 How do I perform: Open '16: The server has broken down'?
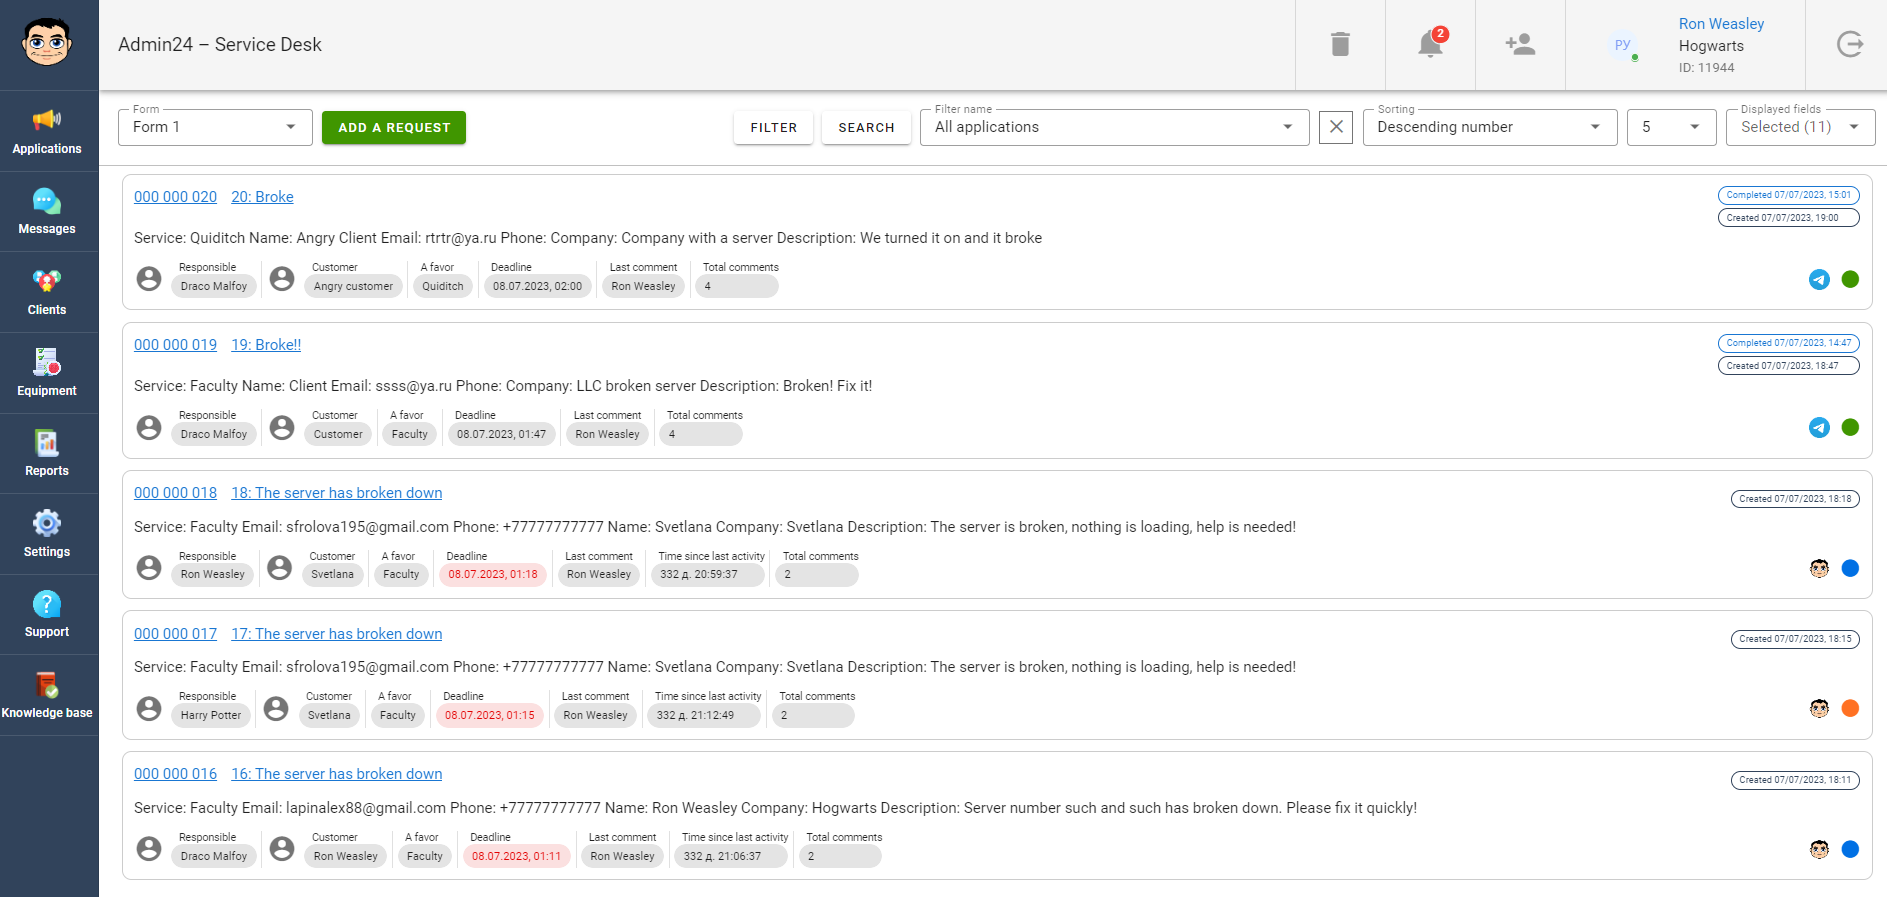tap(337, 774)
